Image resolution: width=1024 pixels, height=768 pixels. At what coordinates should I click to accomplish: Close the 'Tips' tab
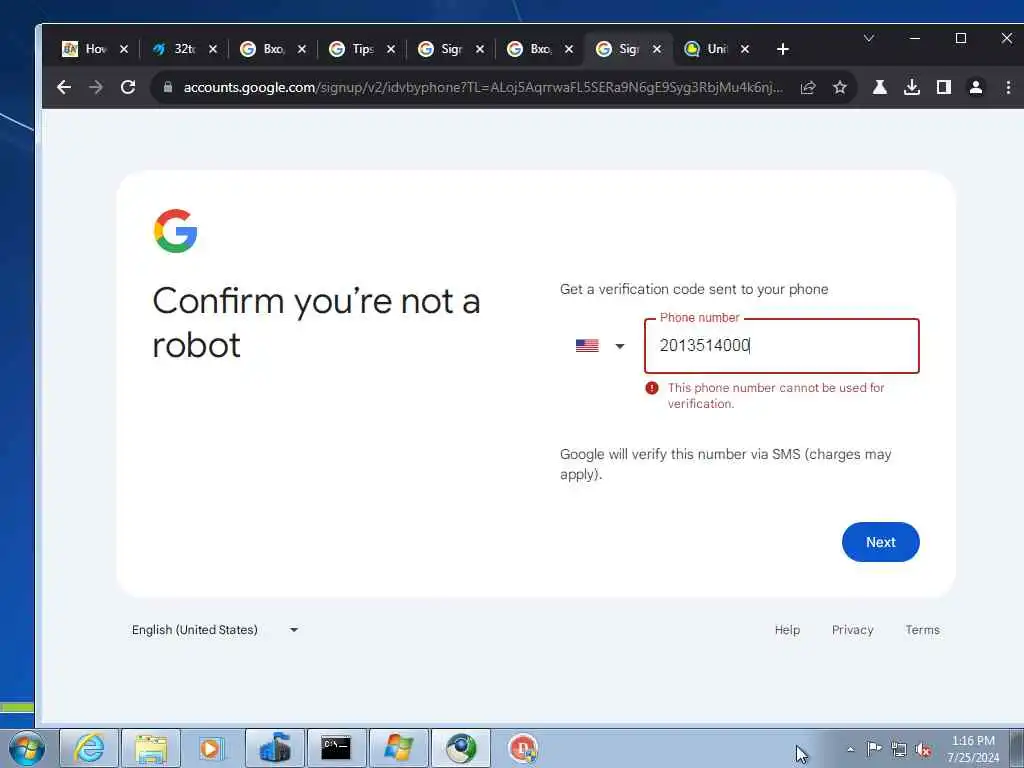coord(391,49)
